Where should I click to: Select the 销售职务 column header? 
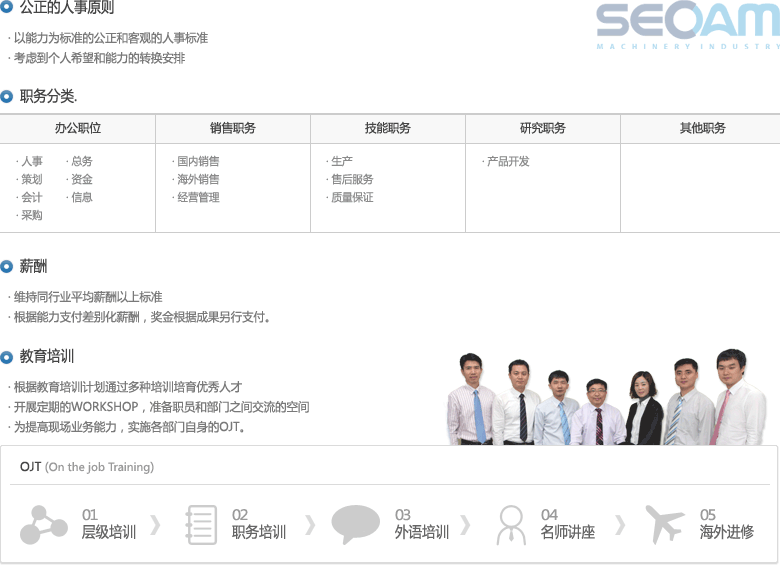(233, 128)
